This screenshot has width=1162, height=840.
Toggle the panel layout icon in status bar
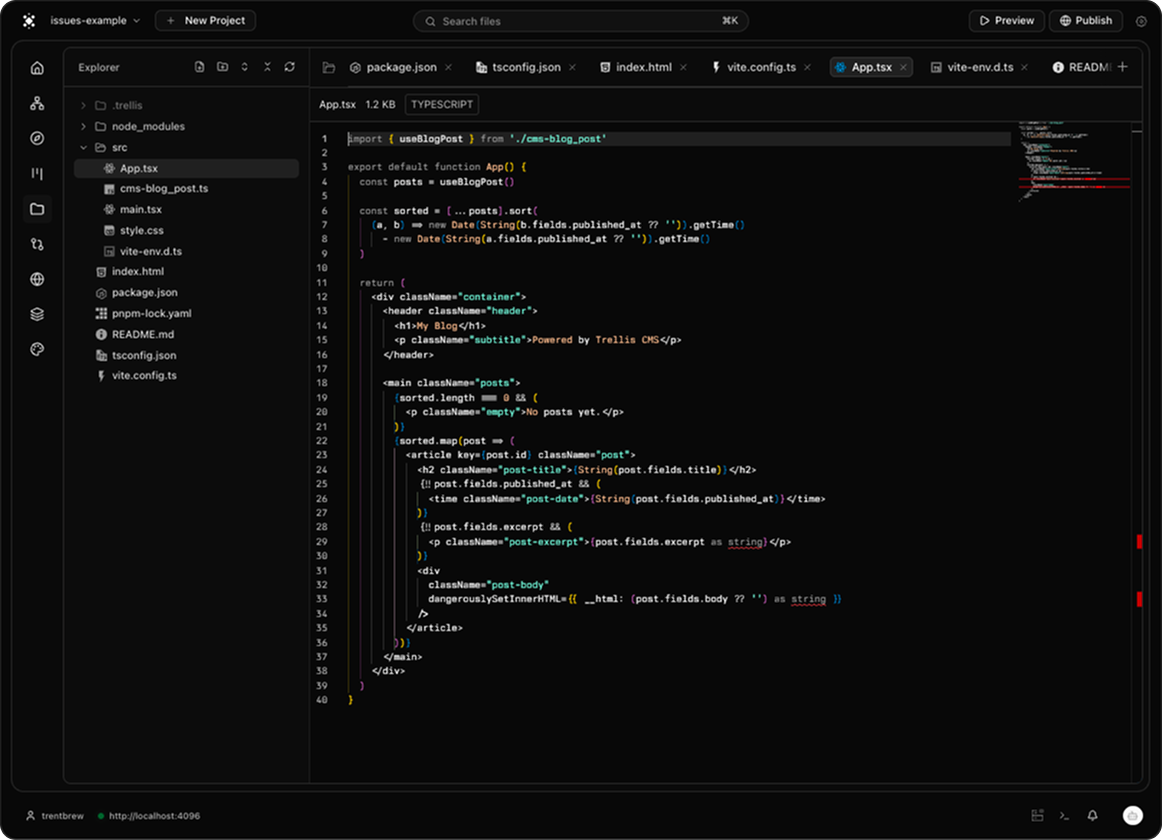click(1038, 816)
